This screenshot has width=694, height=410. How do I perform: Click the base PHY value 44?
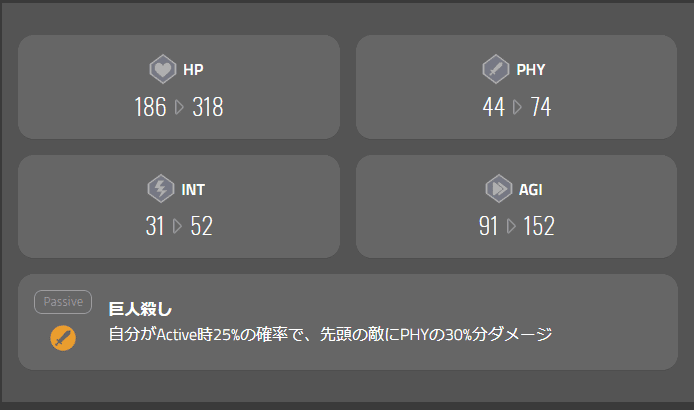click(x=494, y=107)
